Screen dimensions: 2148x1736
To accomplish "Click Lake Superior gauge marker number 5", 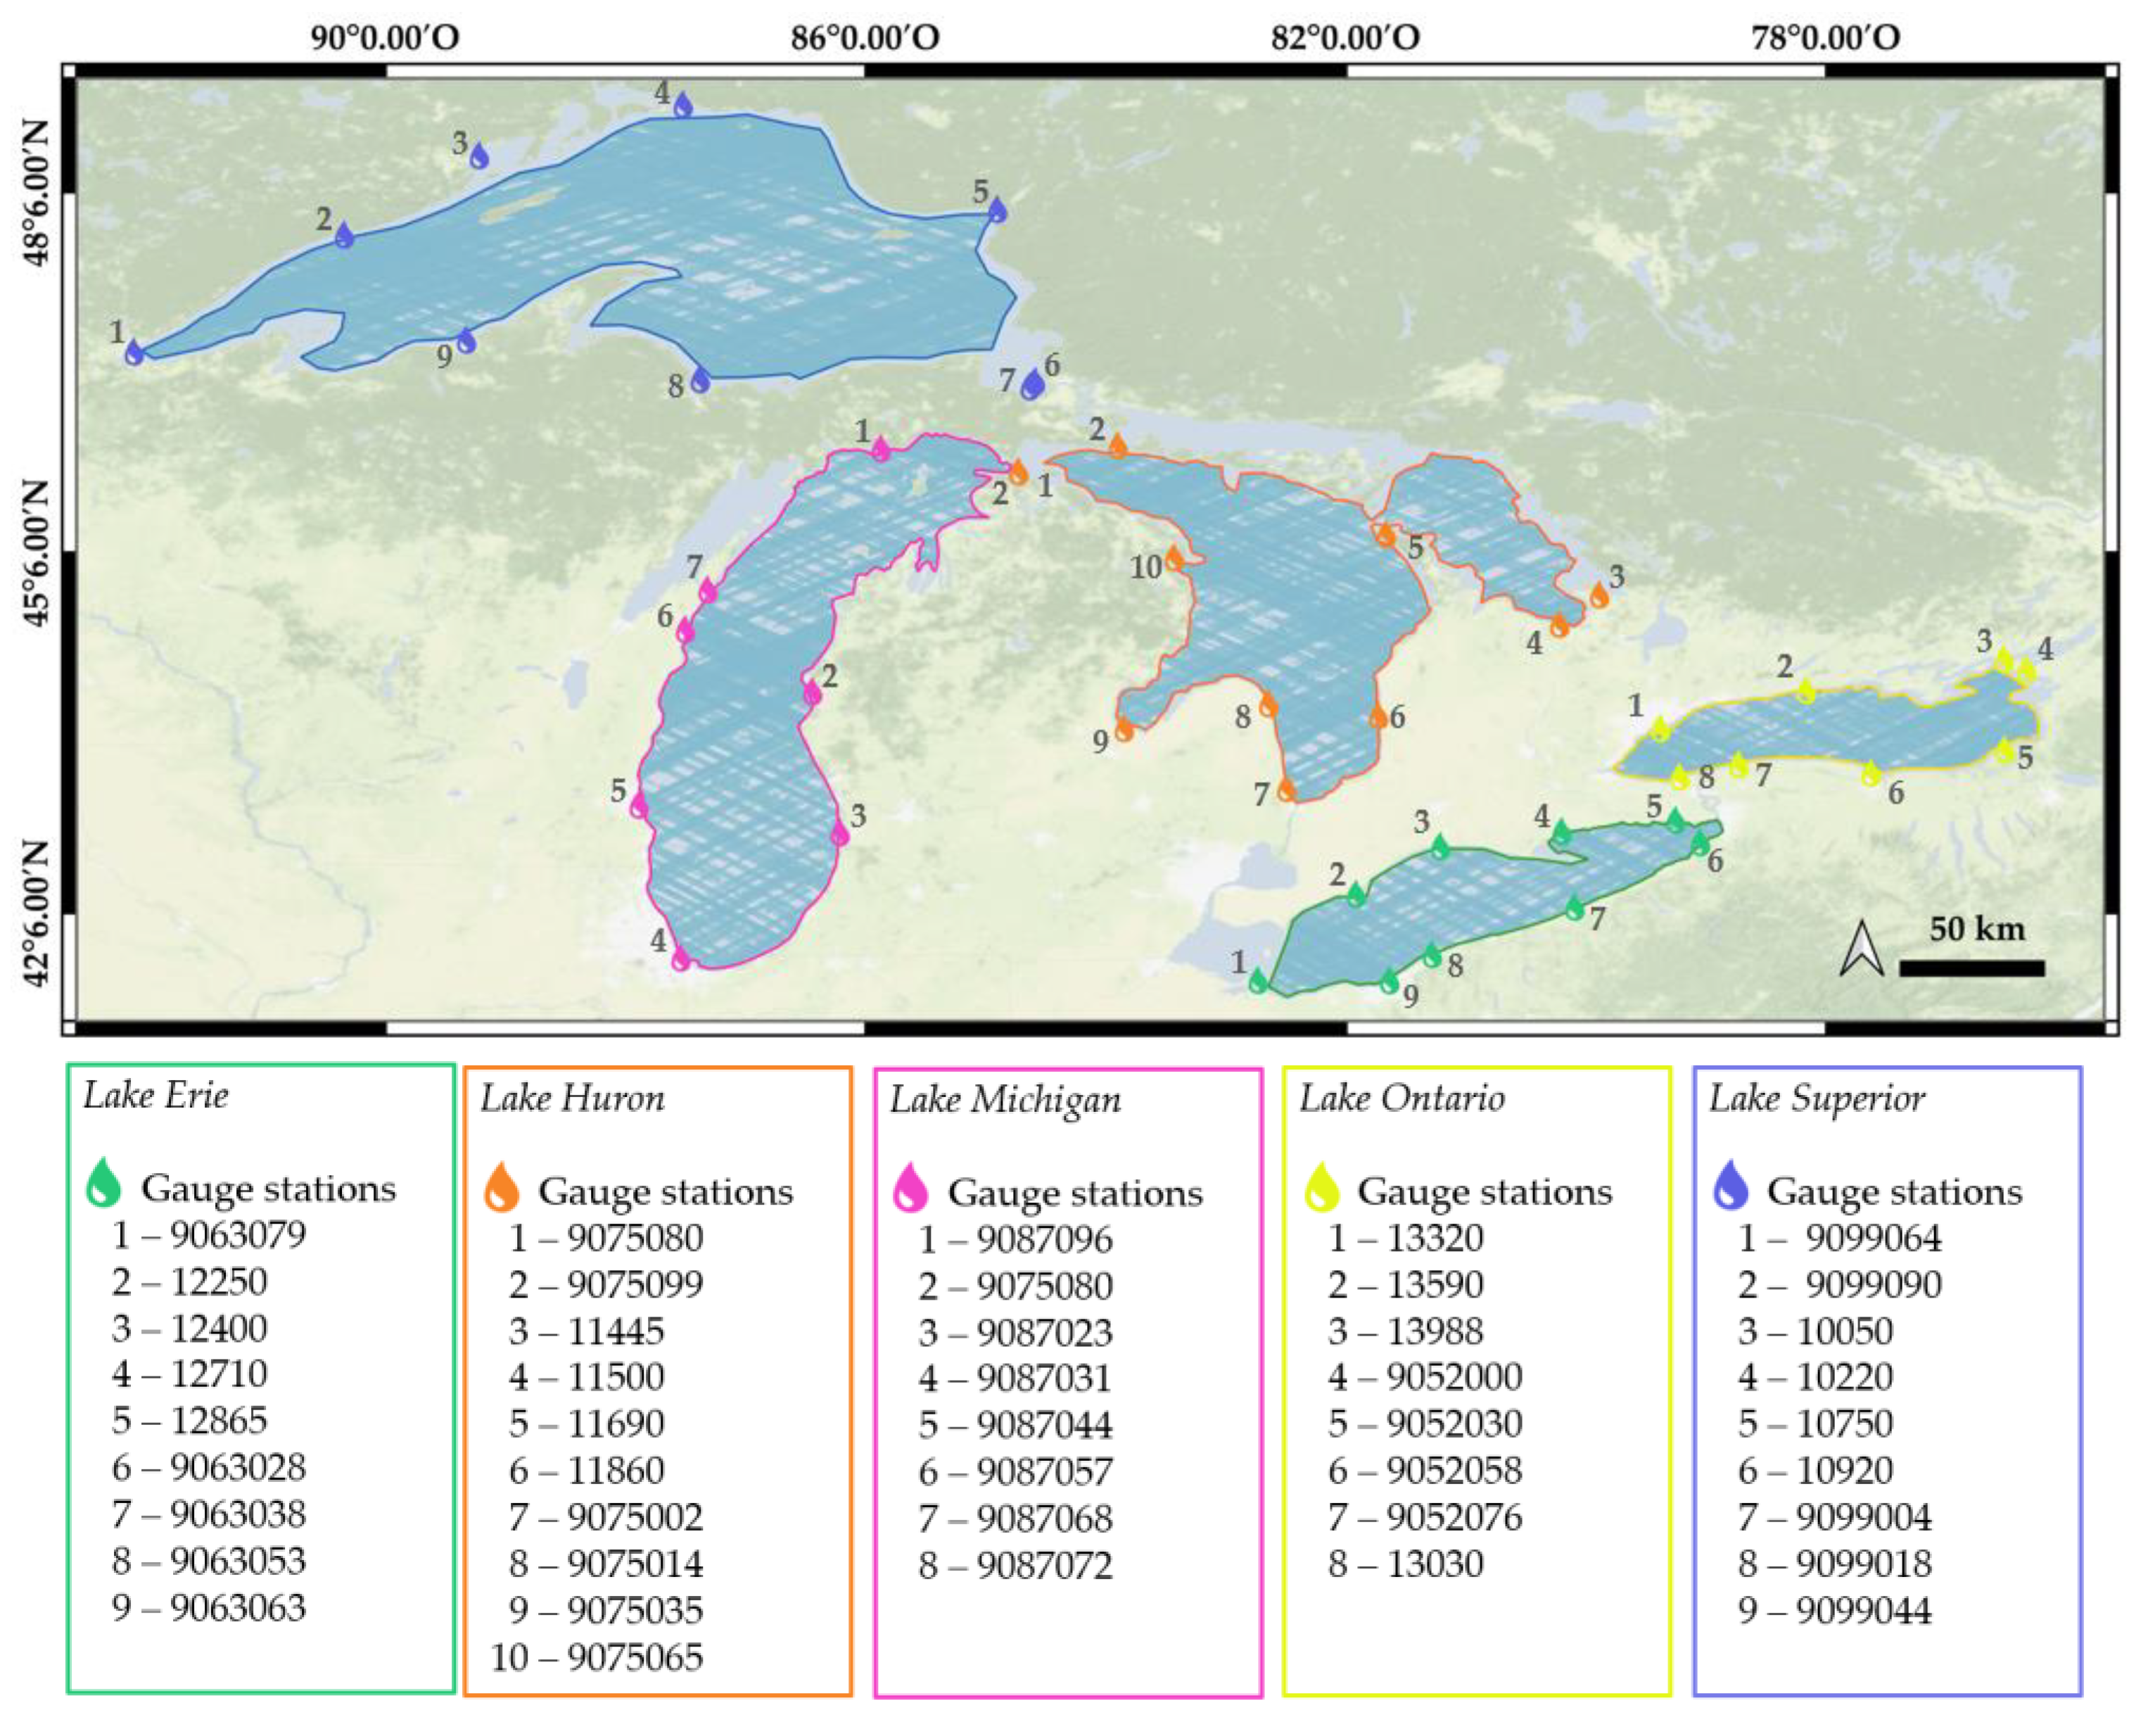I will (997, 210).
